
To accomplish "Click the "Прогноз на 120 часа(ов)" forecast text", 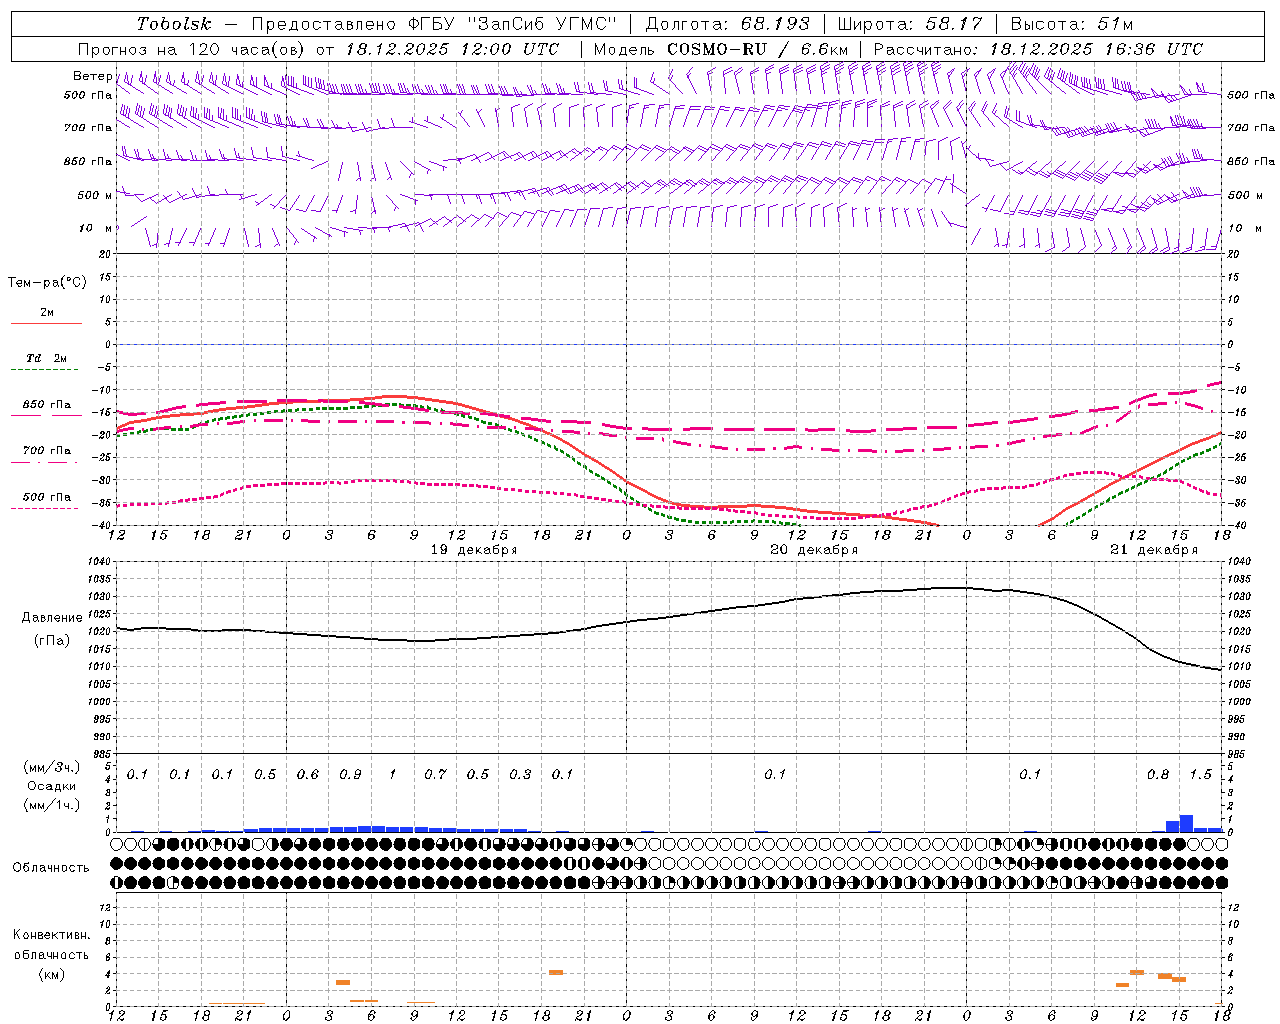I will tap(192, 49).
